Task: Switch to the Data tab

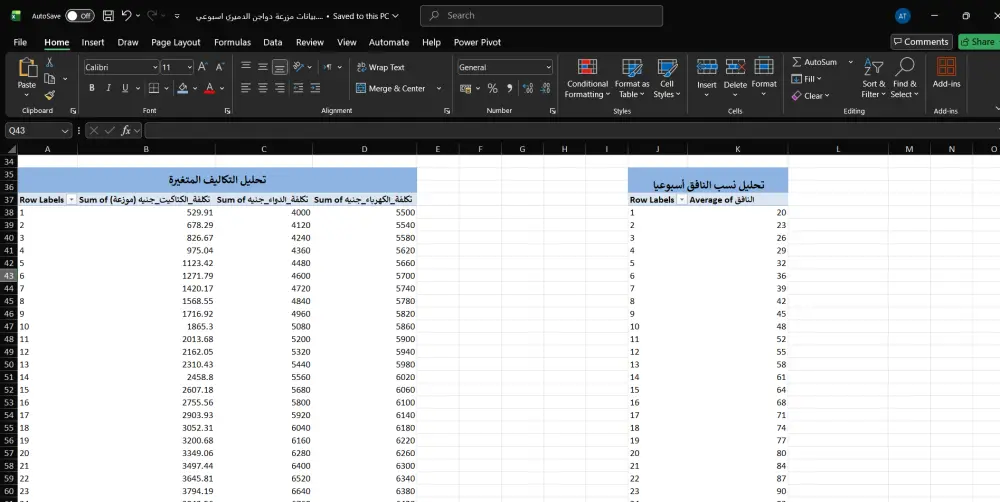Action: pyautogui.click(x=272, y=42)
